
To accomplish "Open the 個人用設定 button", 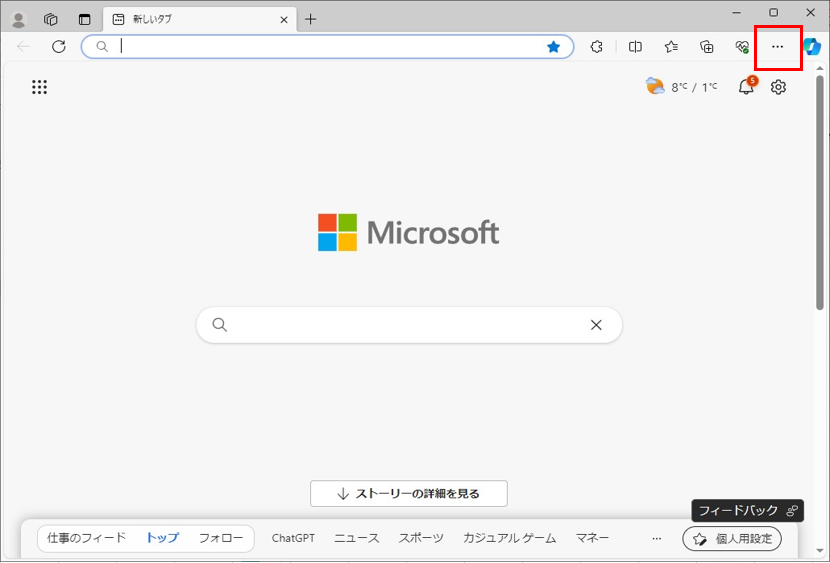I will click(732, 539).
